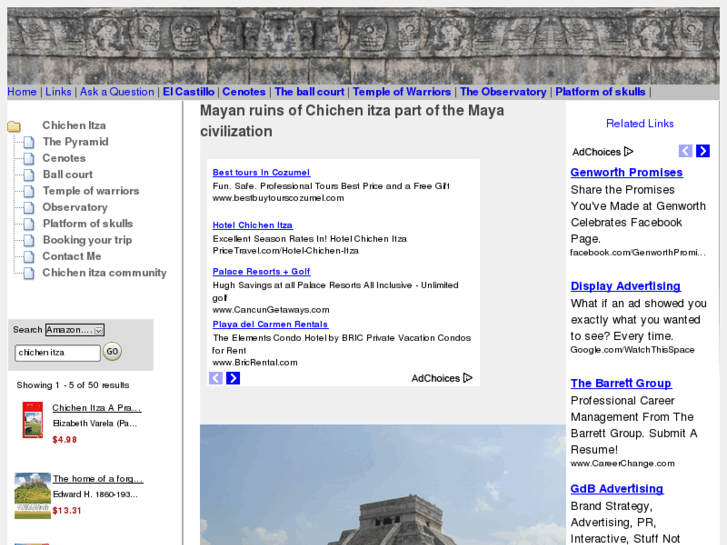Go to El Castillo page from nav bar

click(189, 92)
